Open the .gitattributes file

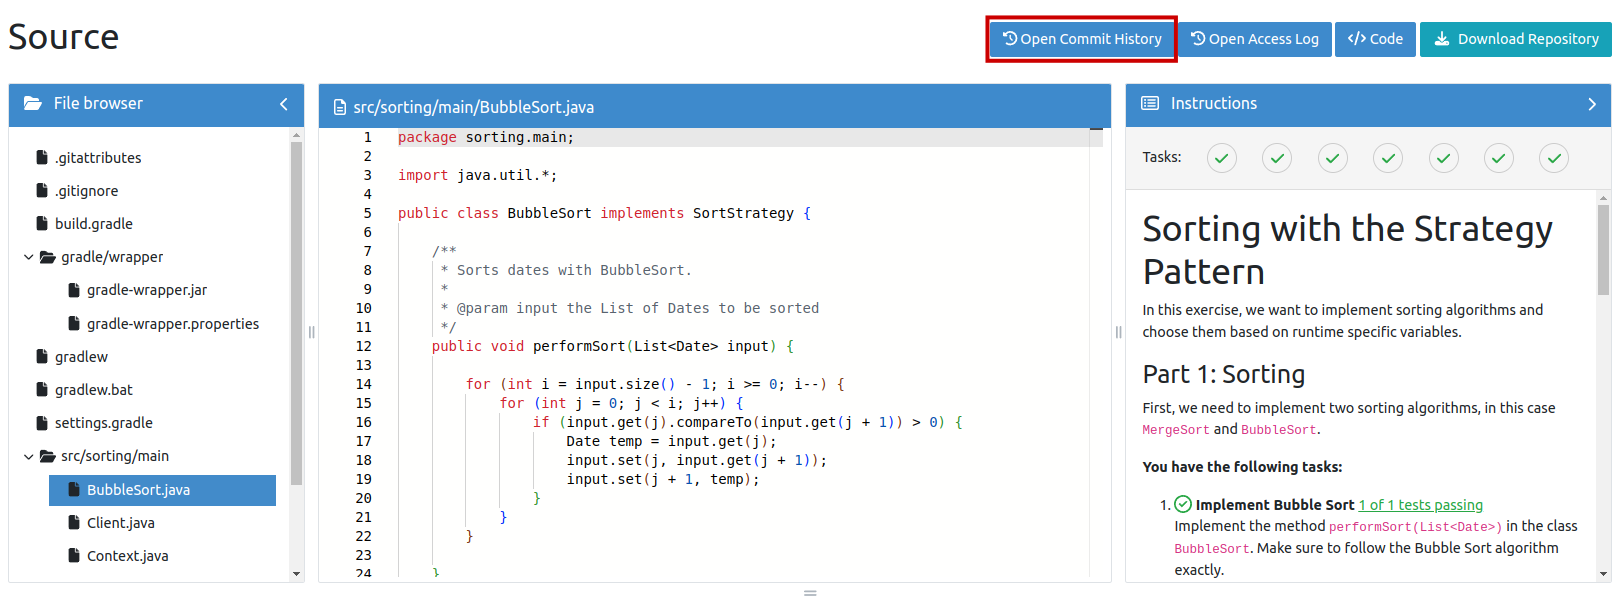(x=97, y=158)
